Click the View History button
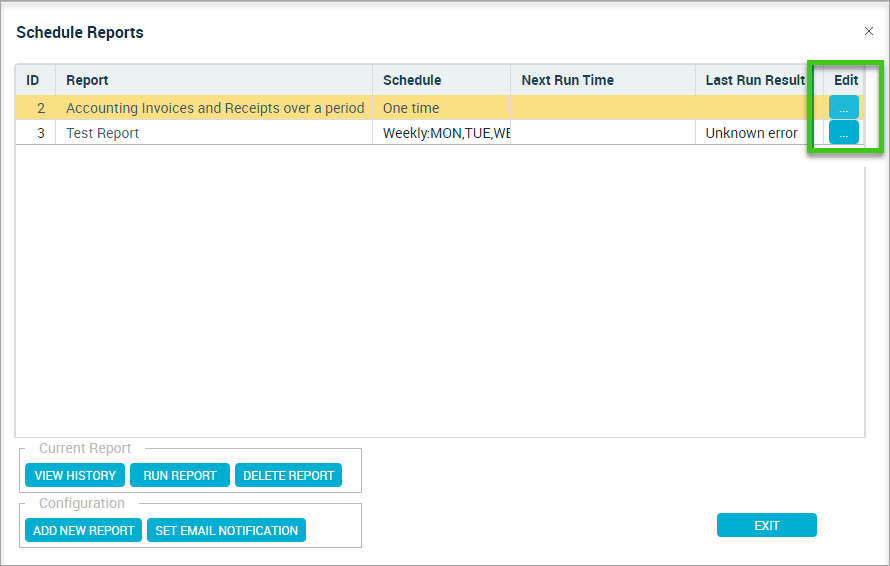This screenshot has width=890, height=566. (75, 475)
